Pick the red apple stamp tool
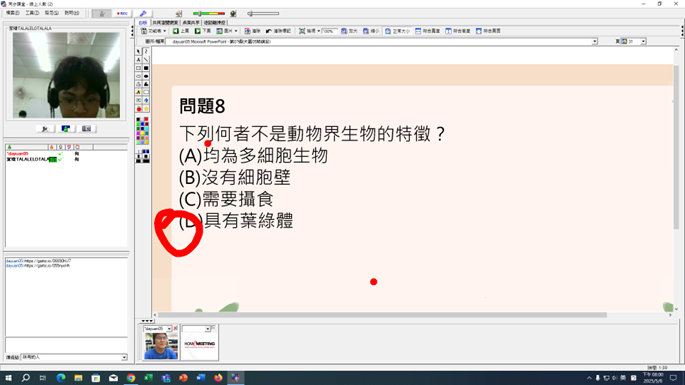The height and width of the screenshot is (385, 685). tap(138, 108)
